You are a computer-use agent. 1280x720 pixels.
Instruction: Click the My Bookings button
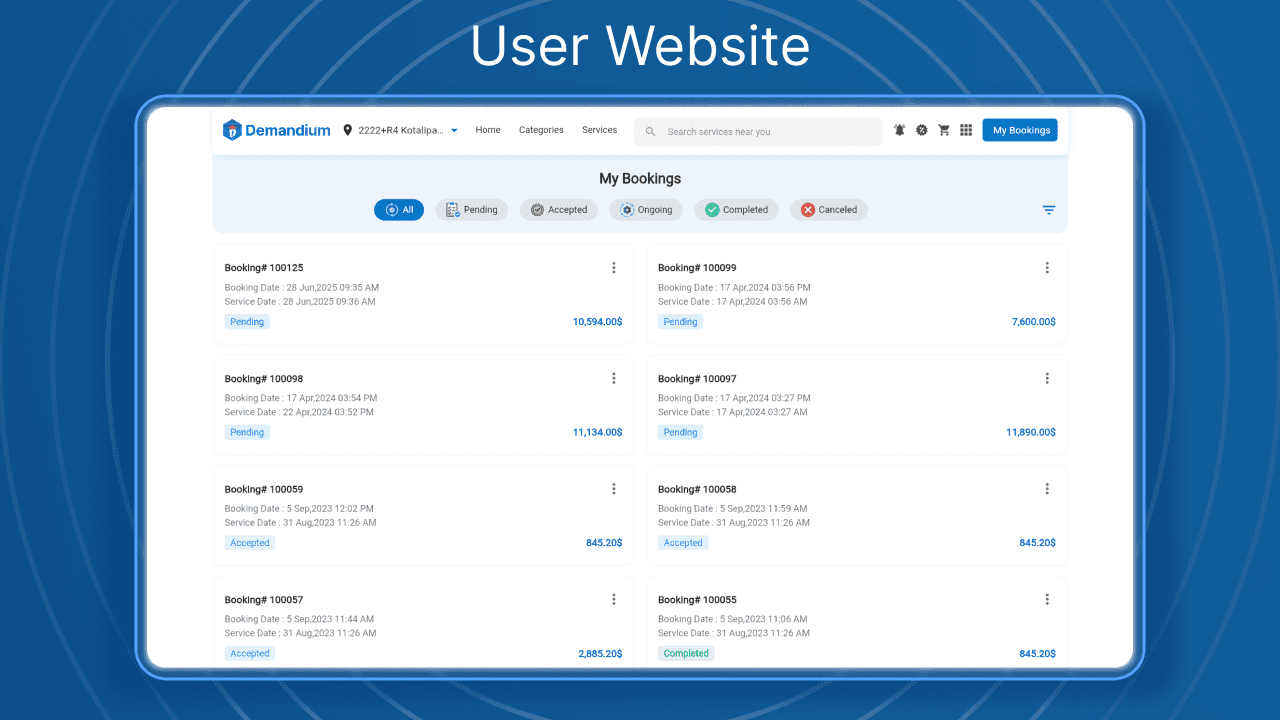coord(1019,130)
